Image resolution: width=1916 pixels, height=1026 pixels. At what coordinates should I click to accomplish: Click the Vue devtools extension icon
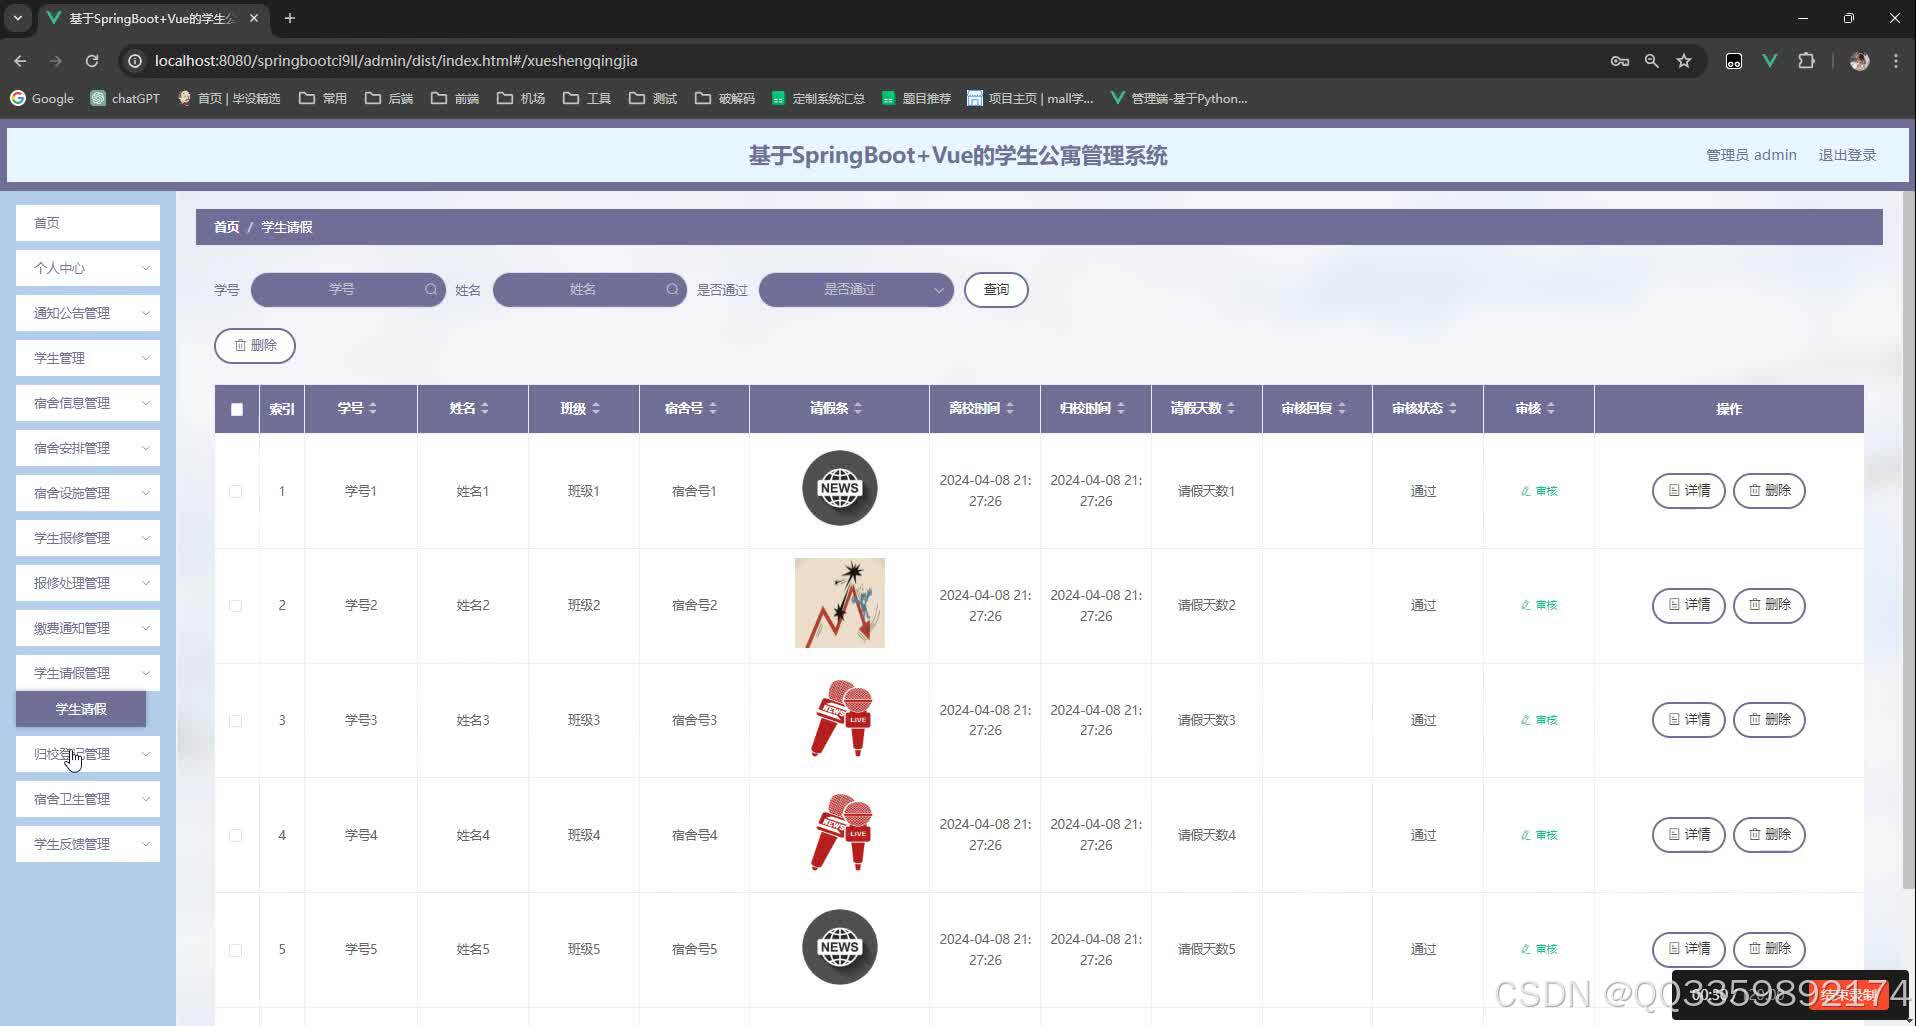pyautogui.click(x=1770, y=61)
